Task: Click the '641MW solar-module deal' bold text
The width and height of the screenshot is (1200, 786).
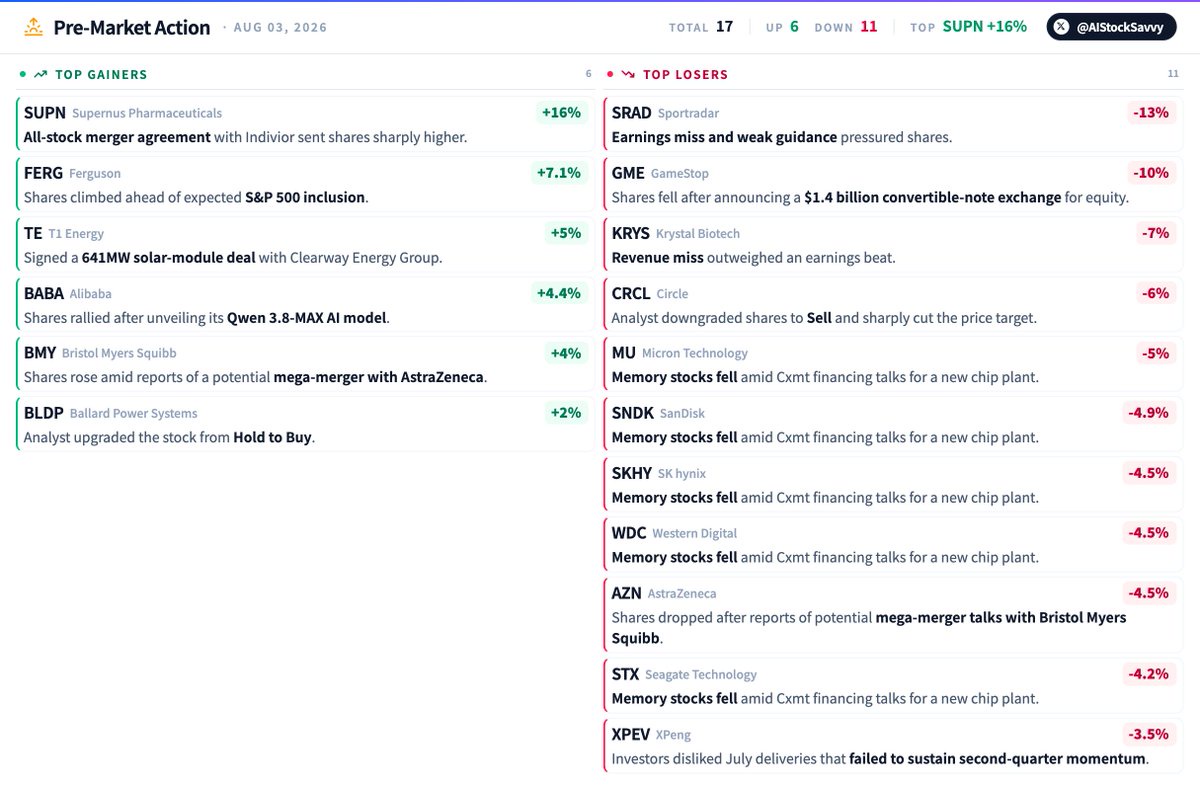Action: pos(168,257)
